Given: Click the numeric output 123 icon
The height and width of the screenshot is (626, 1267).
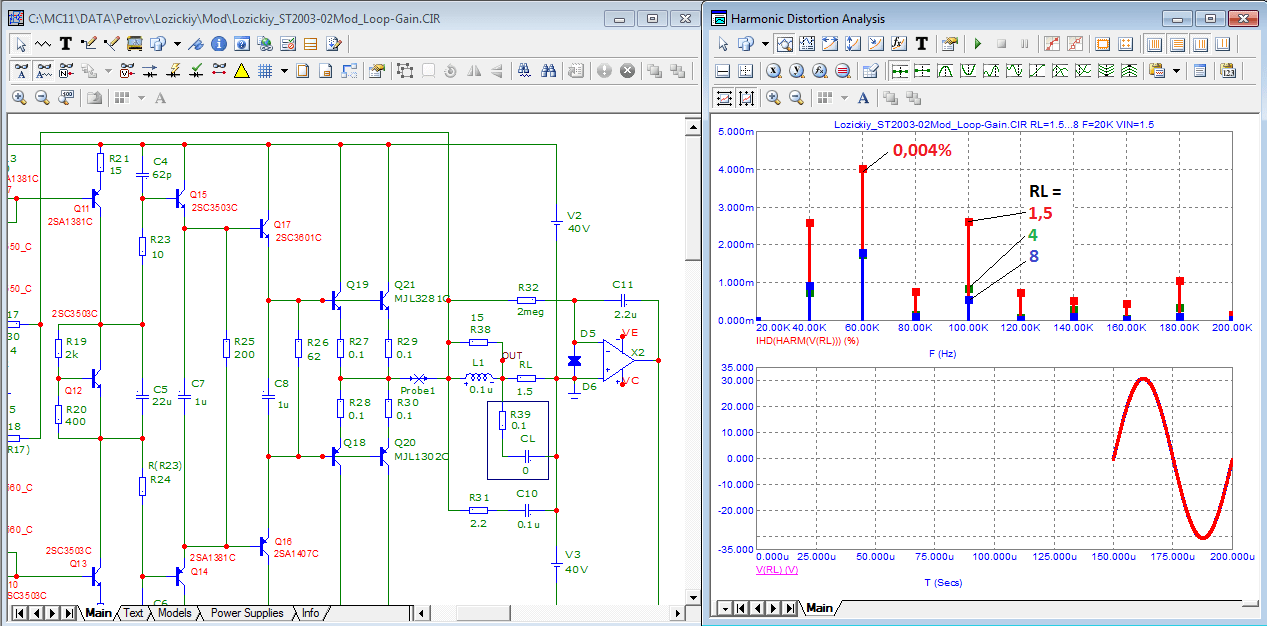Looking at the screenshot, I should (1228, 71).
